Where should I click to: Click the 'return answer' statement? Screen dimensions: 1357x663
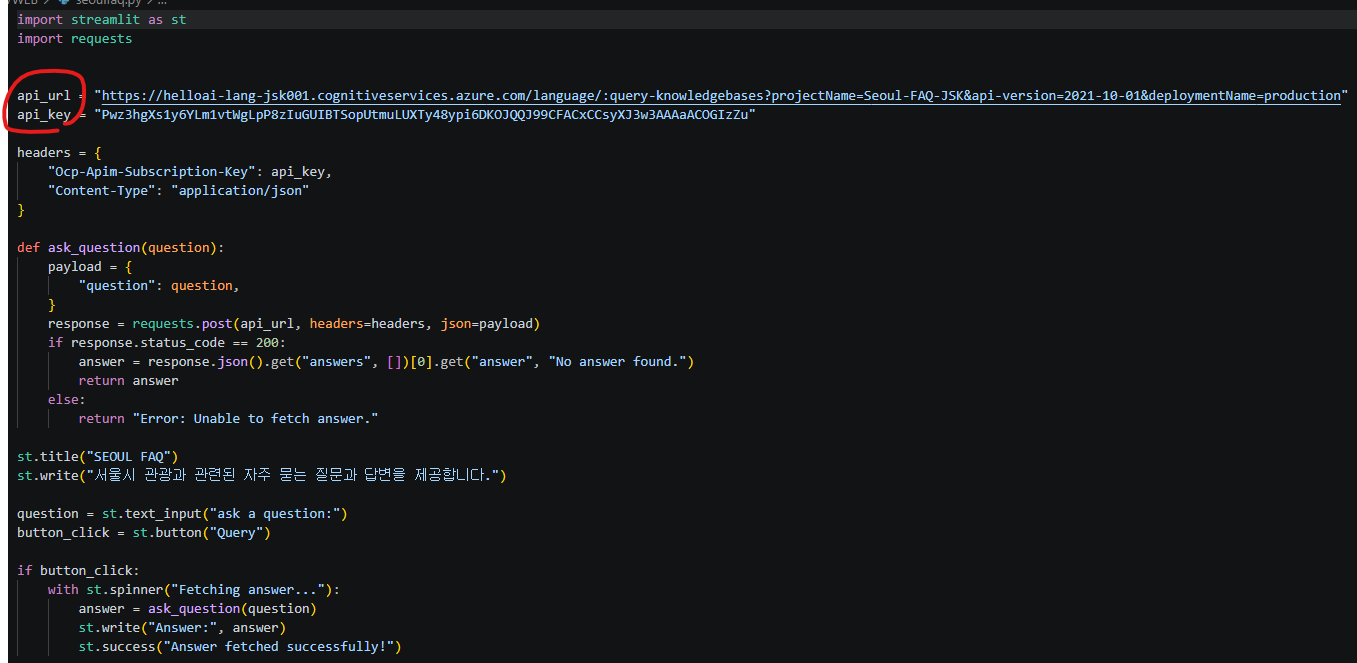(128, 381)
